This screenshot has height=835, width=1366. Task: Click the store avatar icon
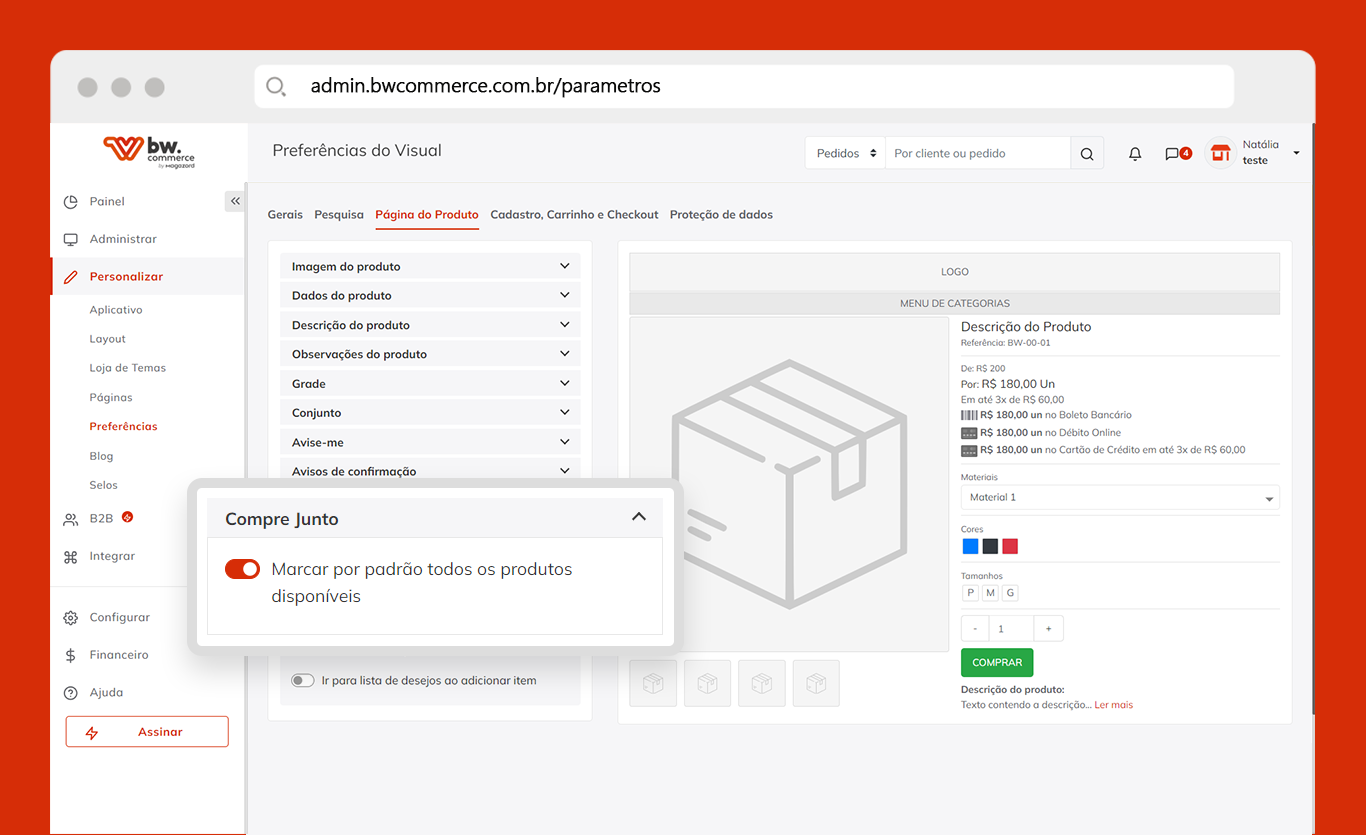[1219, 153]
